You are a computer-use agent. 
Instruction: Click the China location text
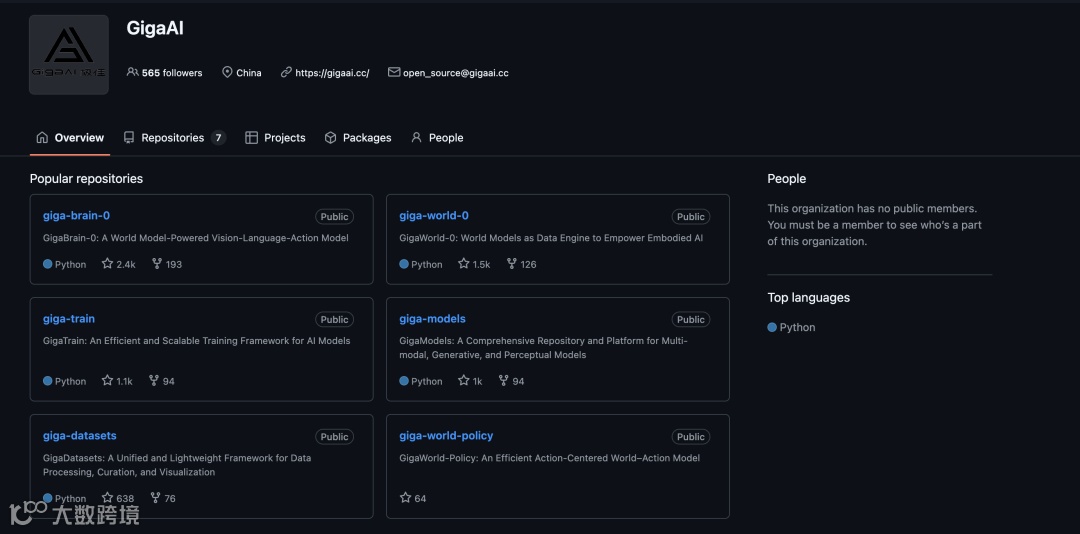[249, 72]
